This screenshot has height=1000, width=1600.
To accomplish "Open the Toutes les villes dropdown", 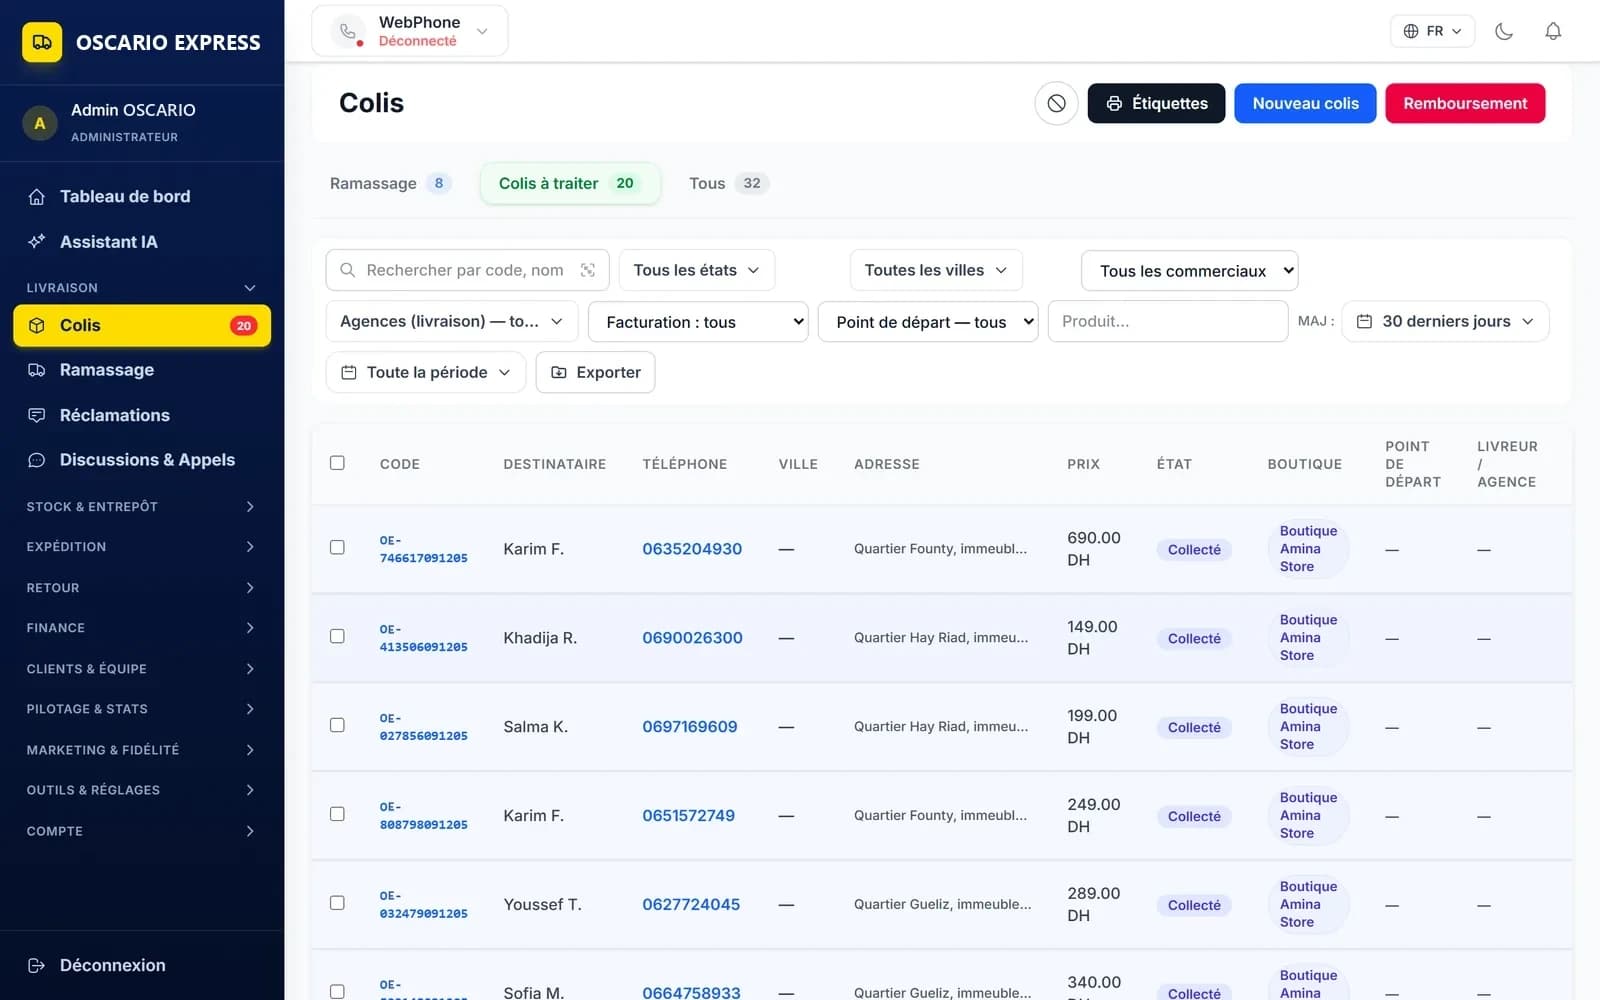I will click(936, 270).
